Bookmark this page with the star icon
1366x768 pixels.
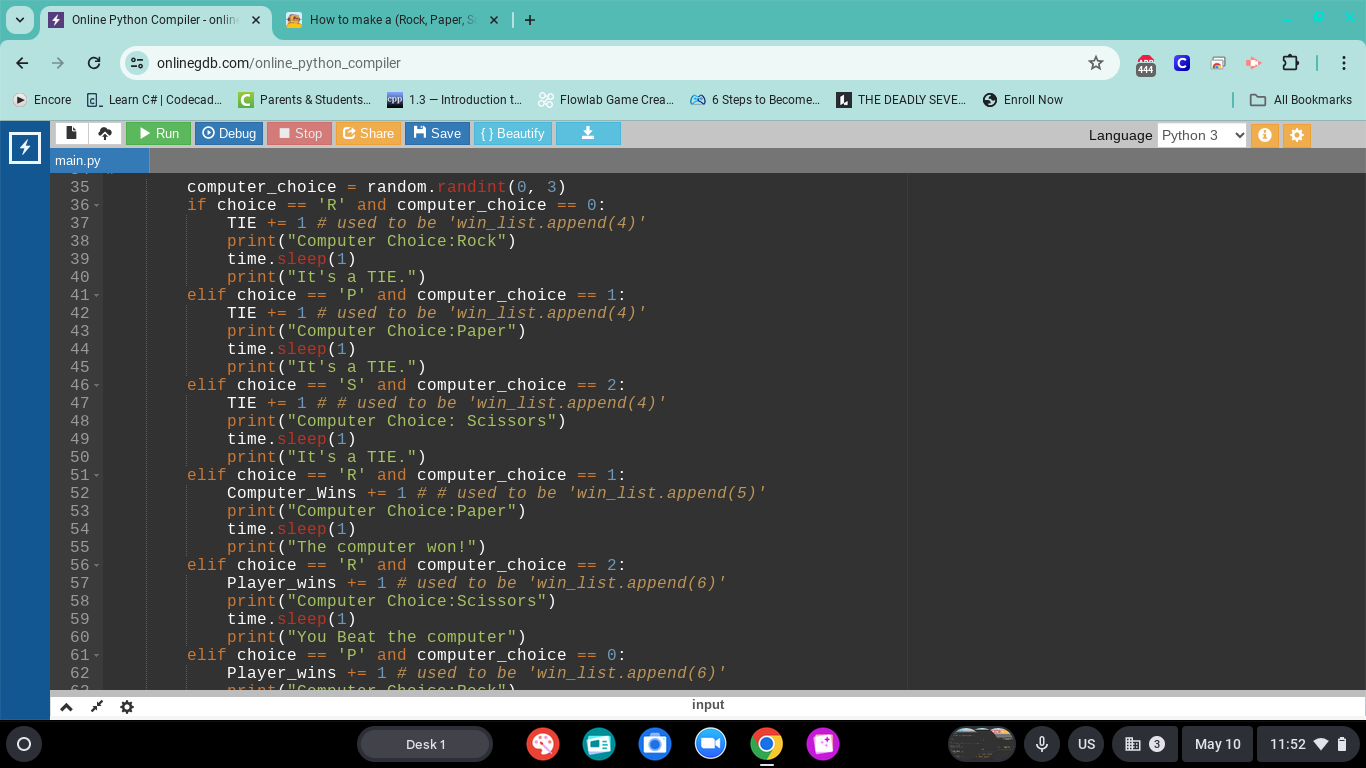[x=1096, y=63]
